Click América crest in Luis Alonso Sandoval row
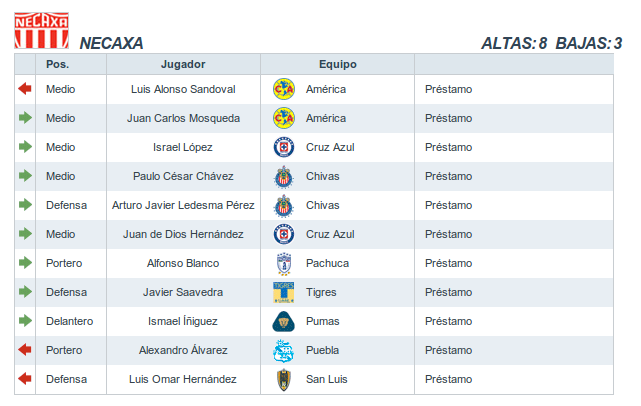The height and width of the screenshot is (406, 641). [x=284, y=89]
